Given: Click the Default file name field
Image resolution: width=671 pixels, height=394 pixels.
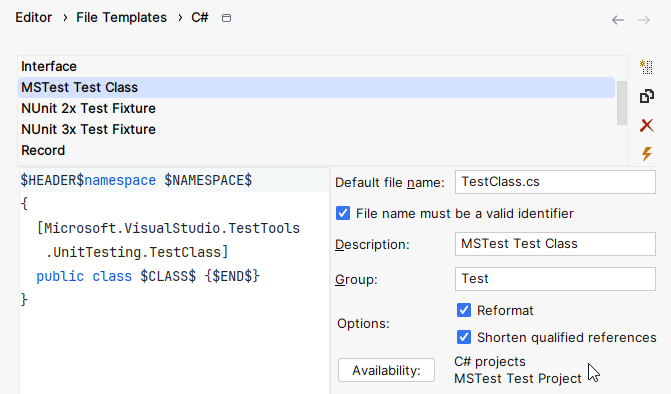Looking at the screenshot, I should (555, 182).
